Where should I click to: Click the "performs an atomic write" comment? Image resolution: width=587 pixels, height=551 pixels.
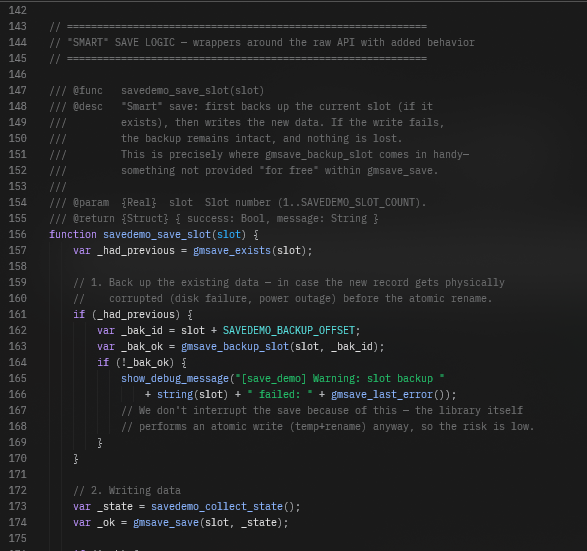[328, 427]
